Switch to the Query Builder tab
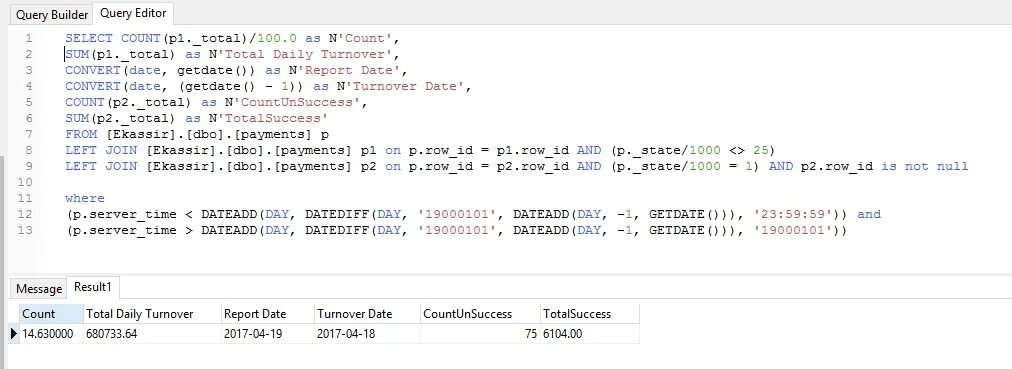Viewport: 1012px width, 369px height. [52, 14]
